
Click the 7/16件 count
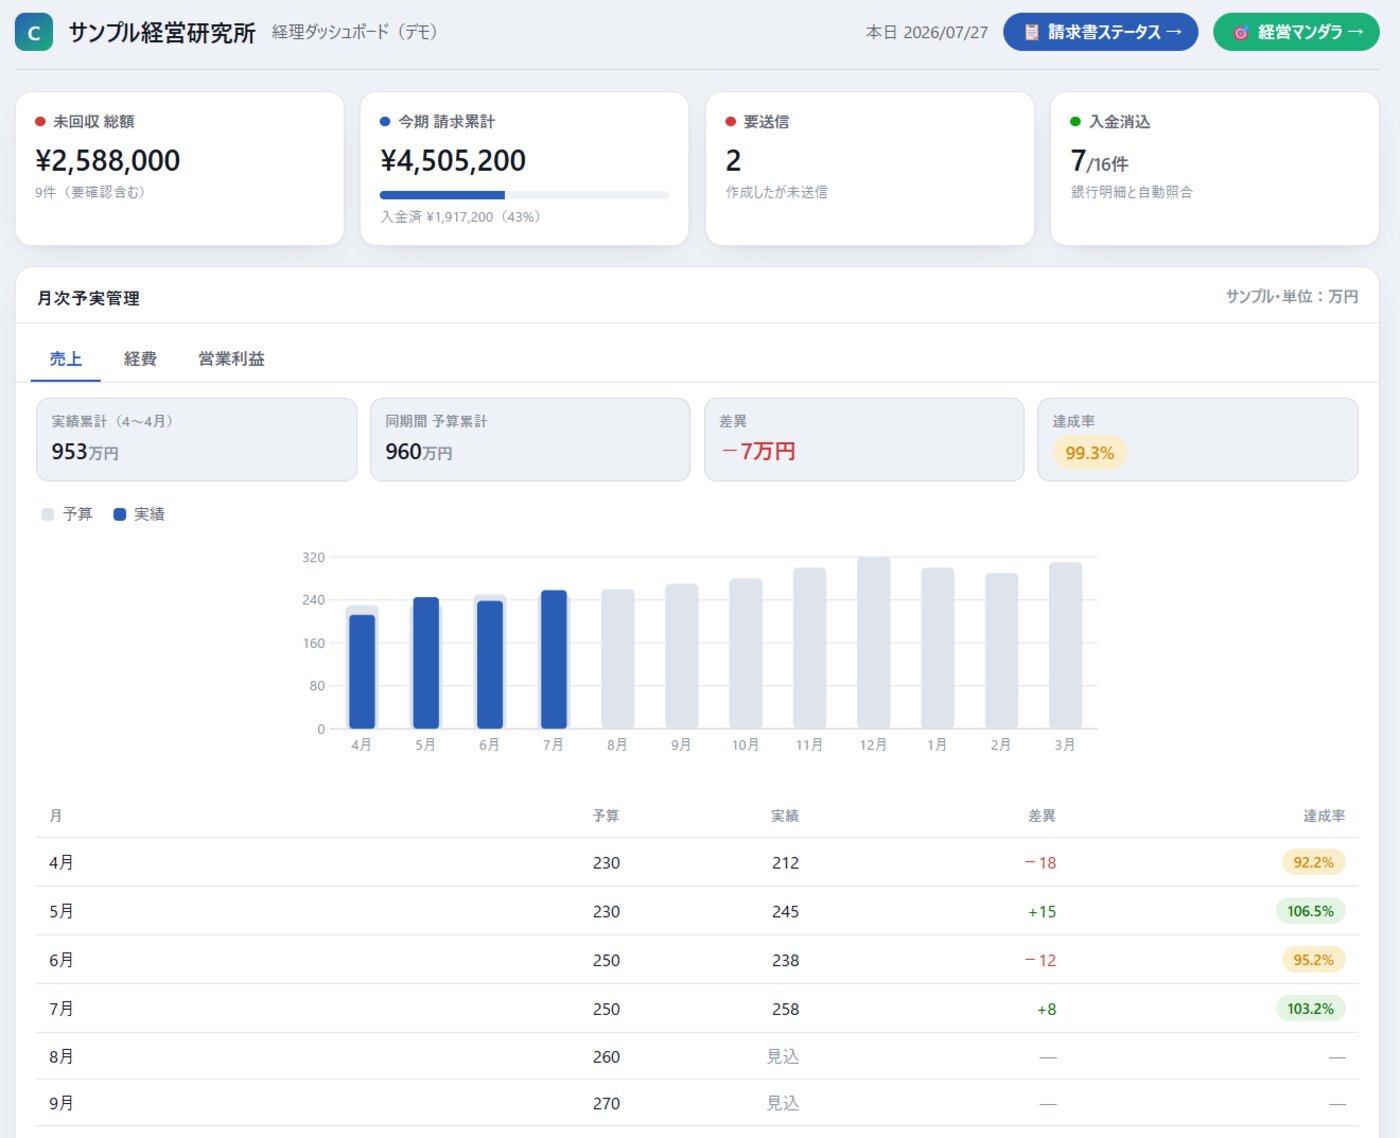pos(1100,161)
